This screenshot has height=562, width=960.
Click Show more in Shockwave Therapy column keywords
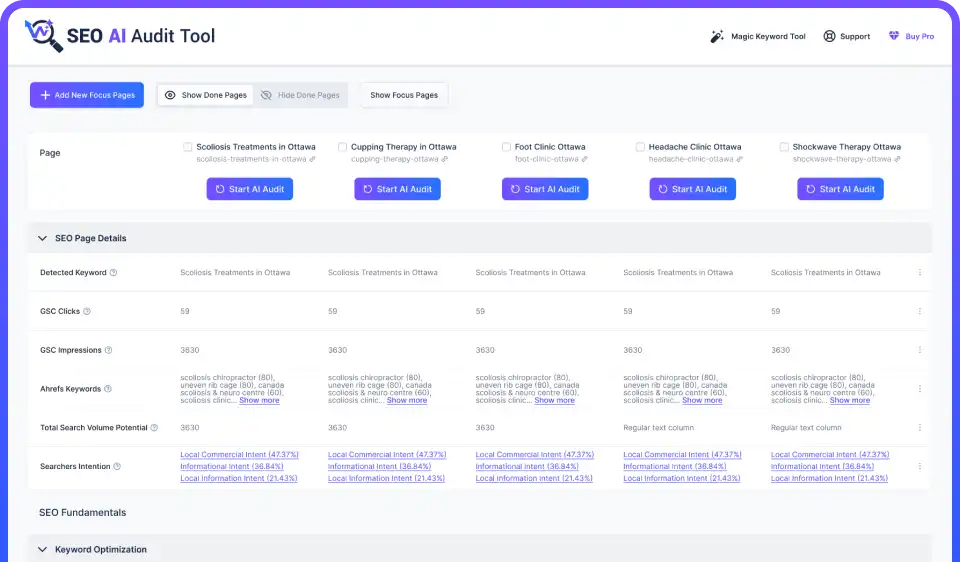tap(849, 400)
